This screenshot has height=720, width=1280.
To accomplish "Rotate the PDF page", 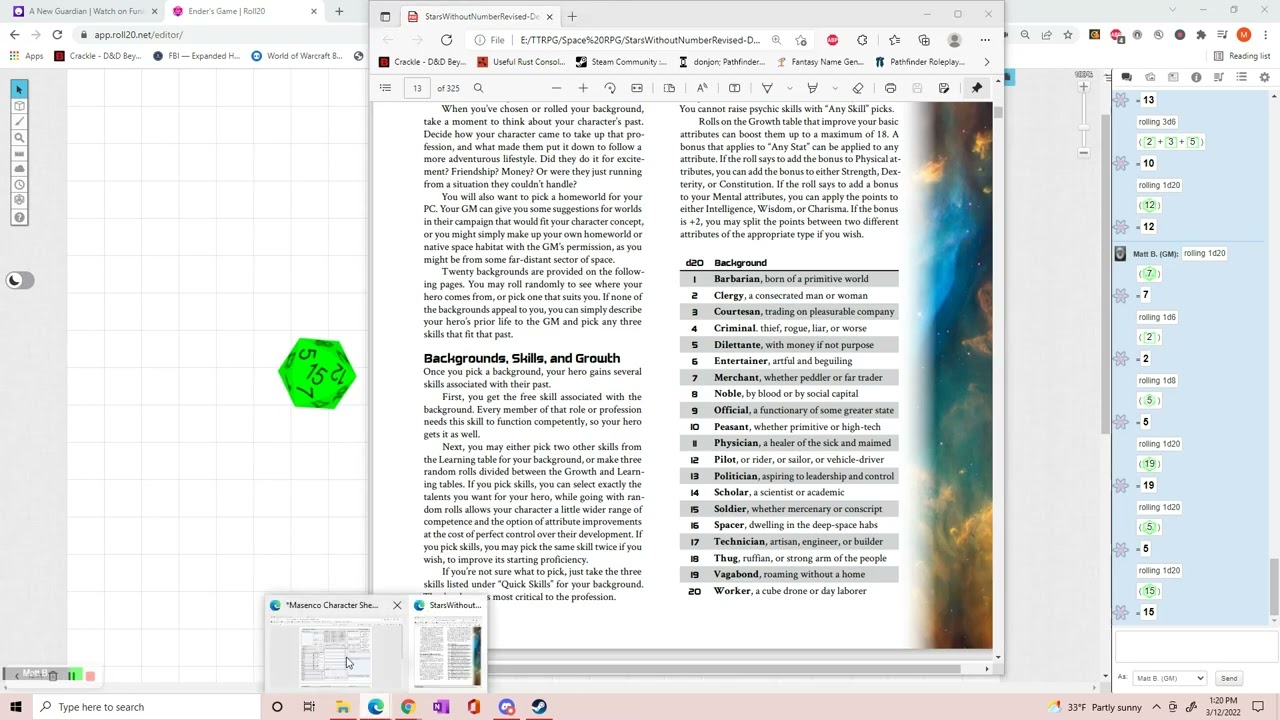I will pyautogui.click(x=610, y=88).
